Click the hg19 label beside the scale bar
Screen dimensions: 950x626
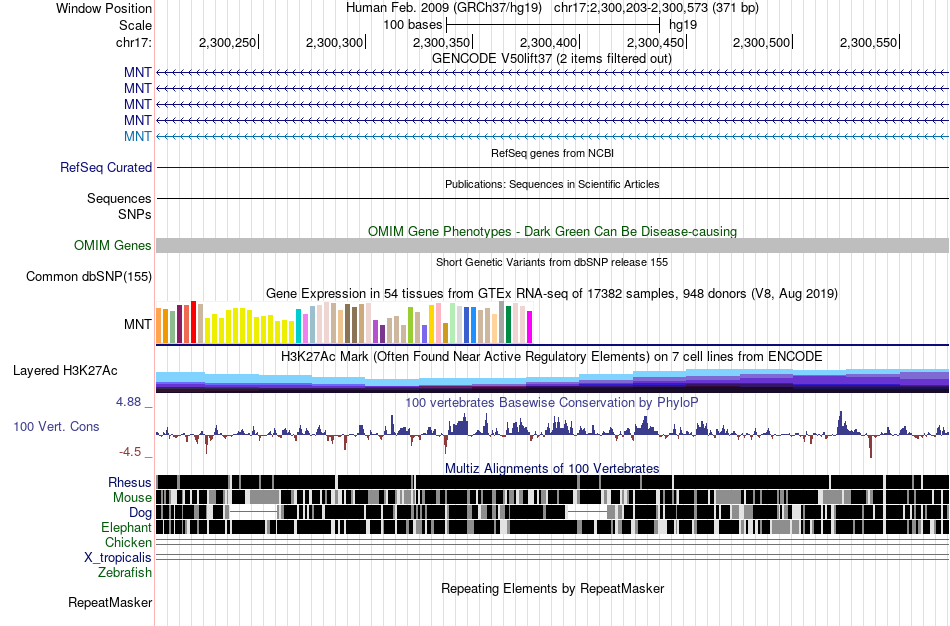click(x=683, y=25)
